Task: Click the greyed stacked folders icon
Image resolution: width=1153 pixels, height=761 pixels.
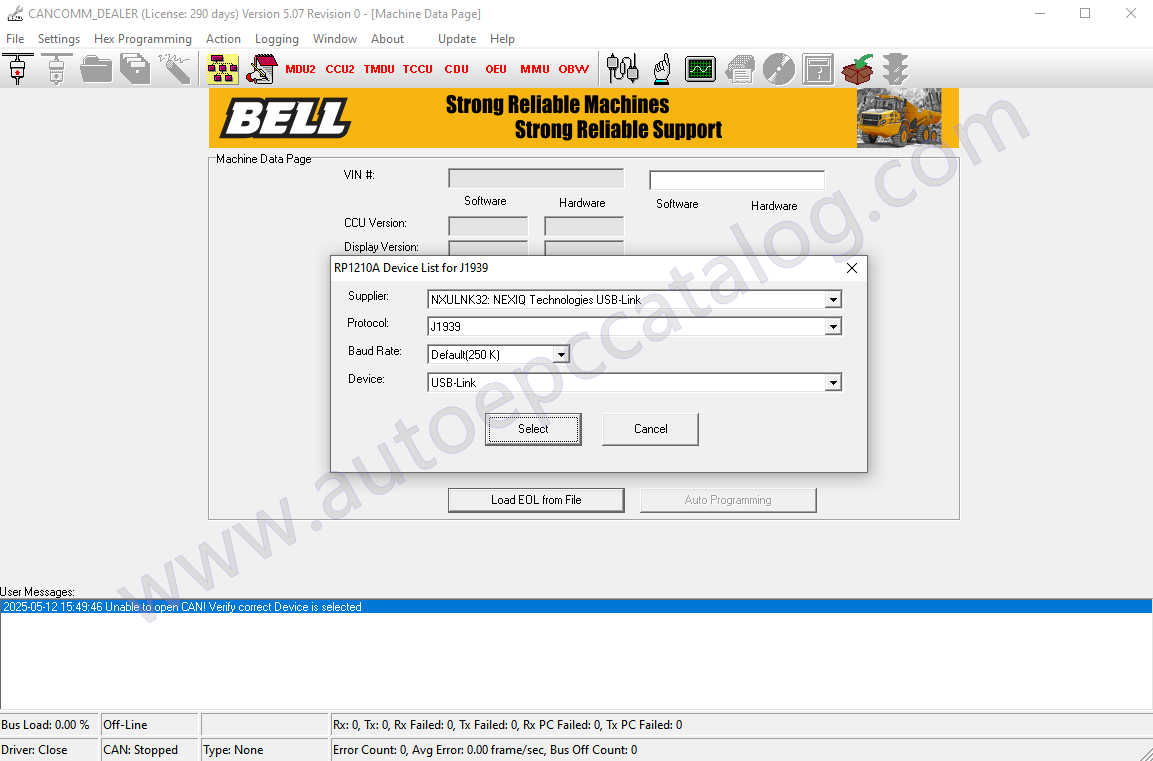Action: point(135,69)
